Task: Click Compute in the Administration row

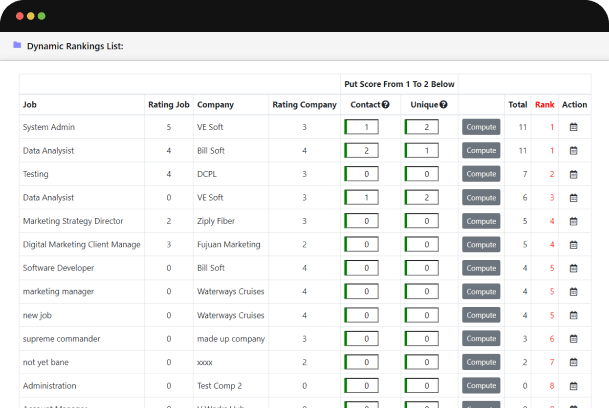Action: 481,386
